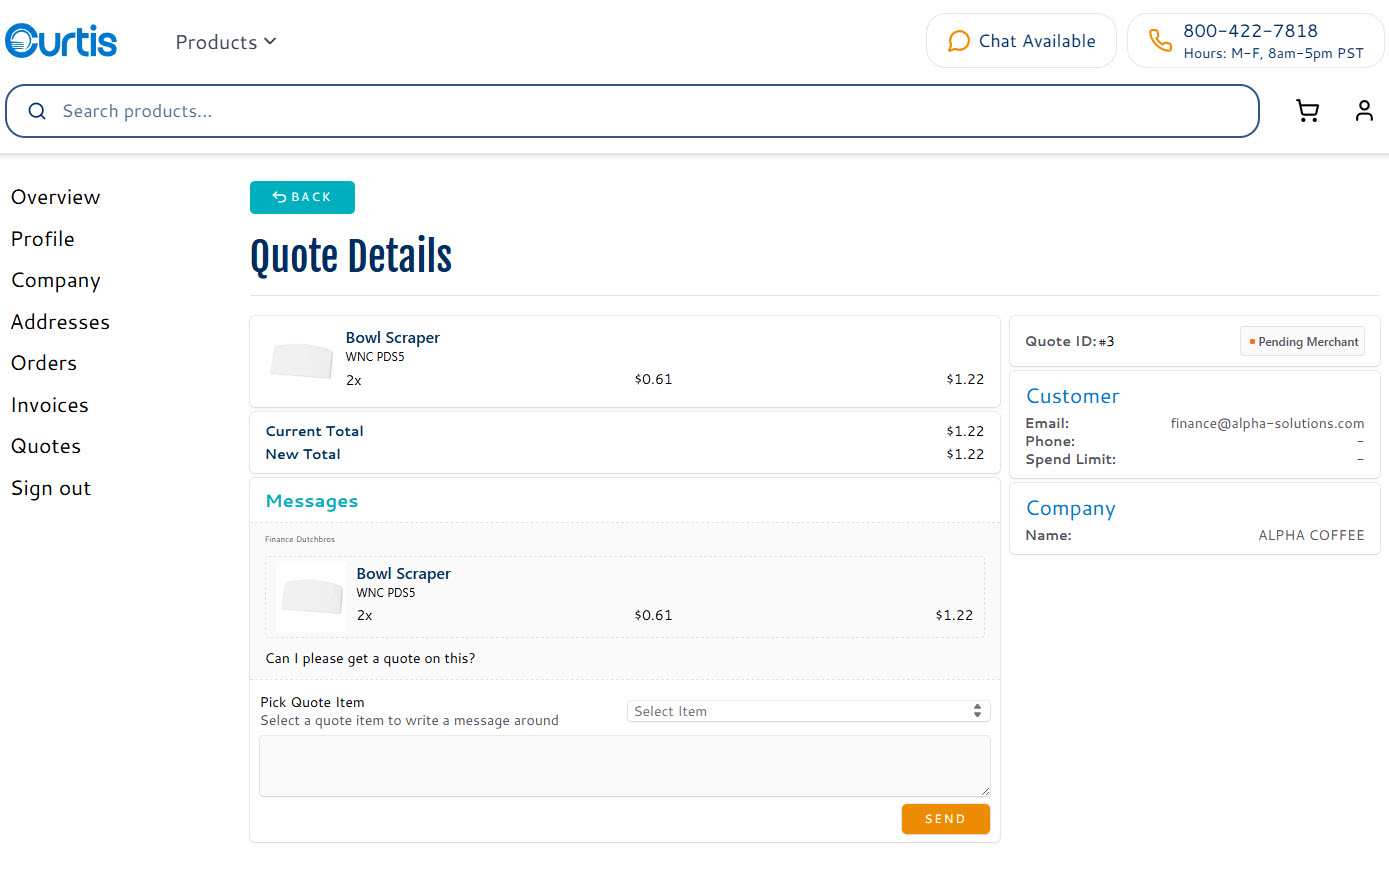Viewport: 1389px width, 887px height.
Task: Open the Company sidebar page
Action: point(56,280)
